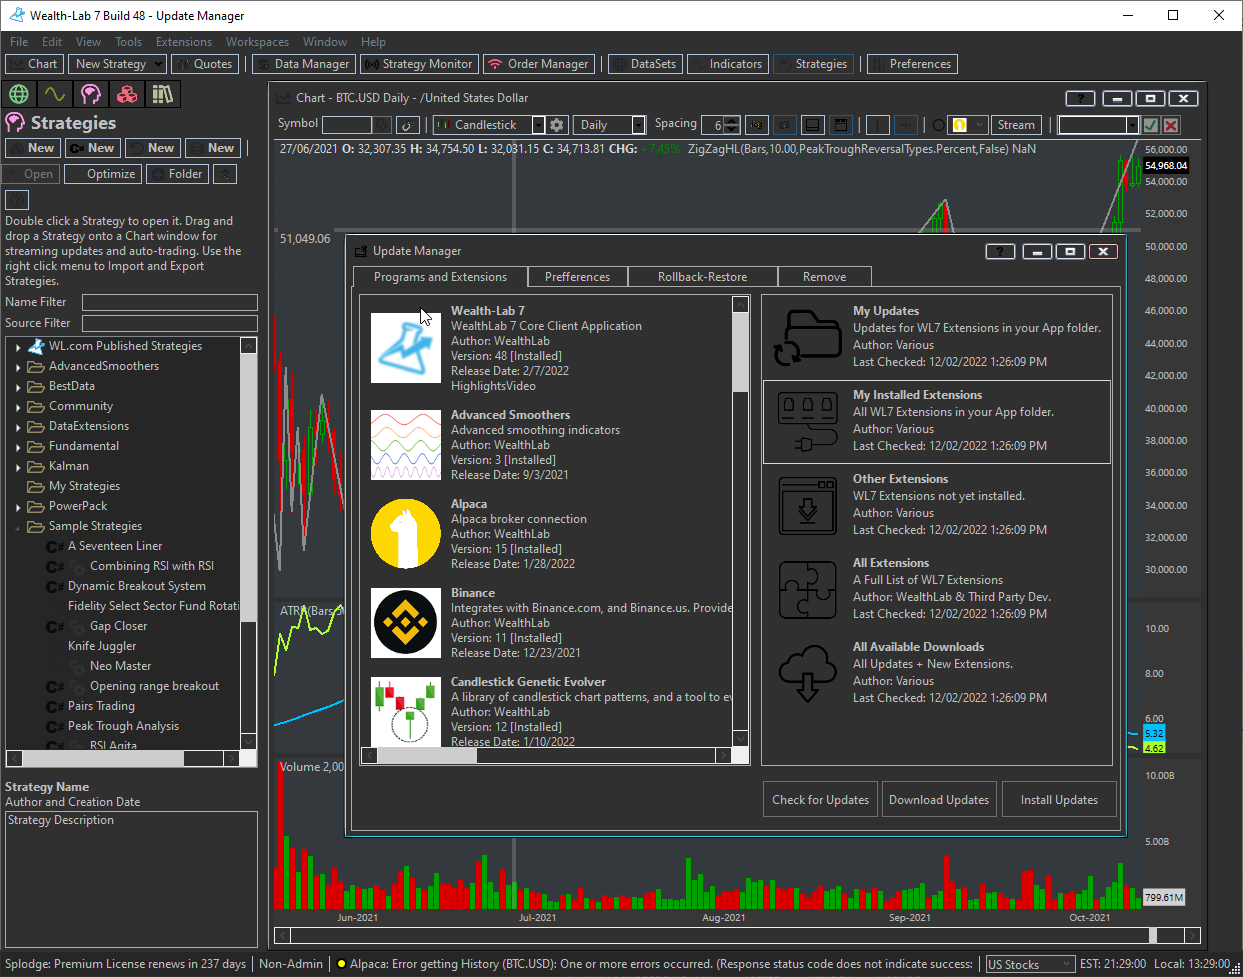
Task: Open the Extensions menu
Action: (184, 42)
